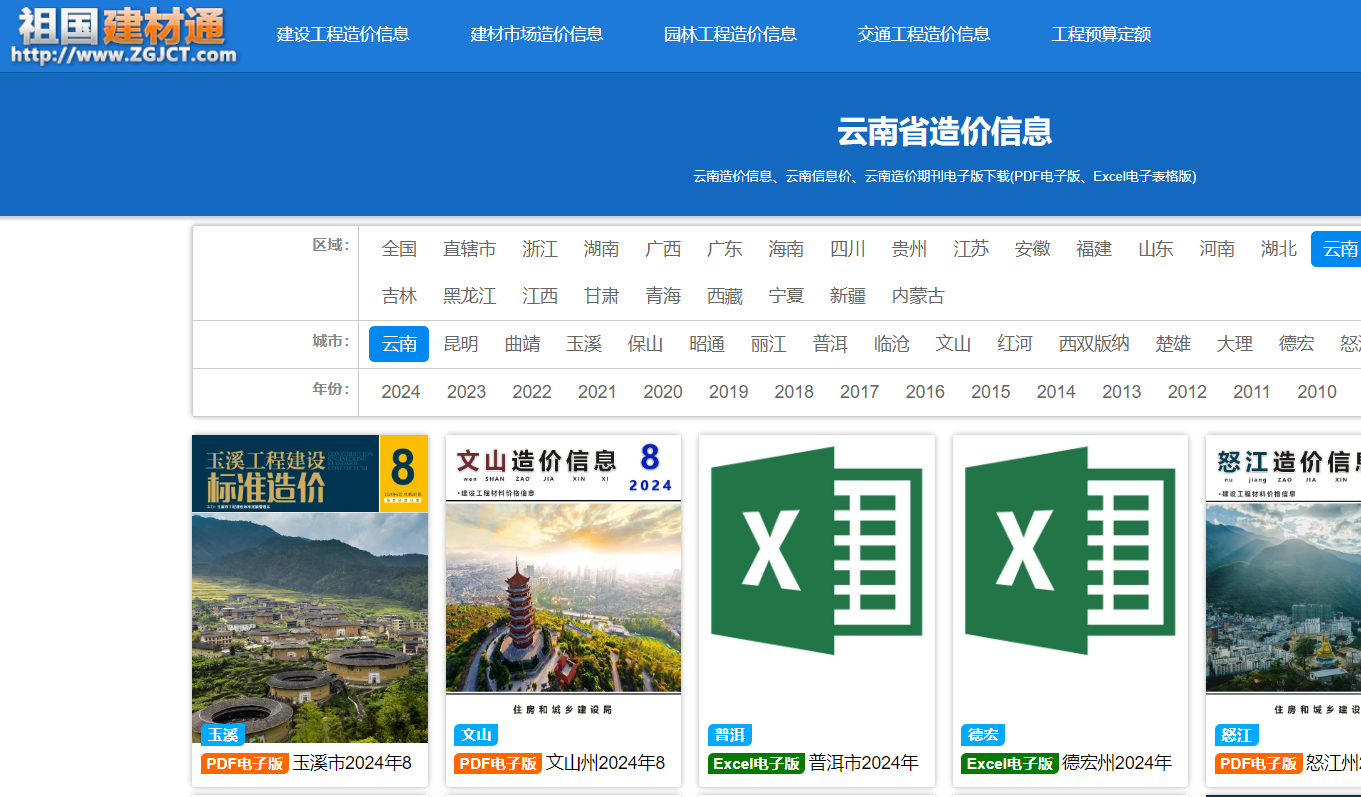The image size is (1361, 797).
Task: Select region 宁夏
Action: [786, 296]
